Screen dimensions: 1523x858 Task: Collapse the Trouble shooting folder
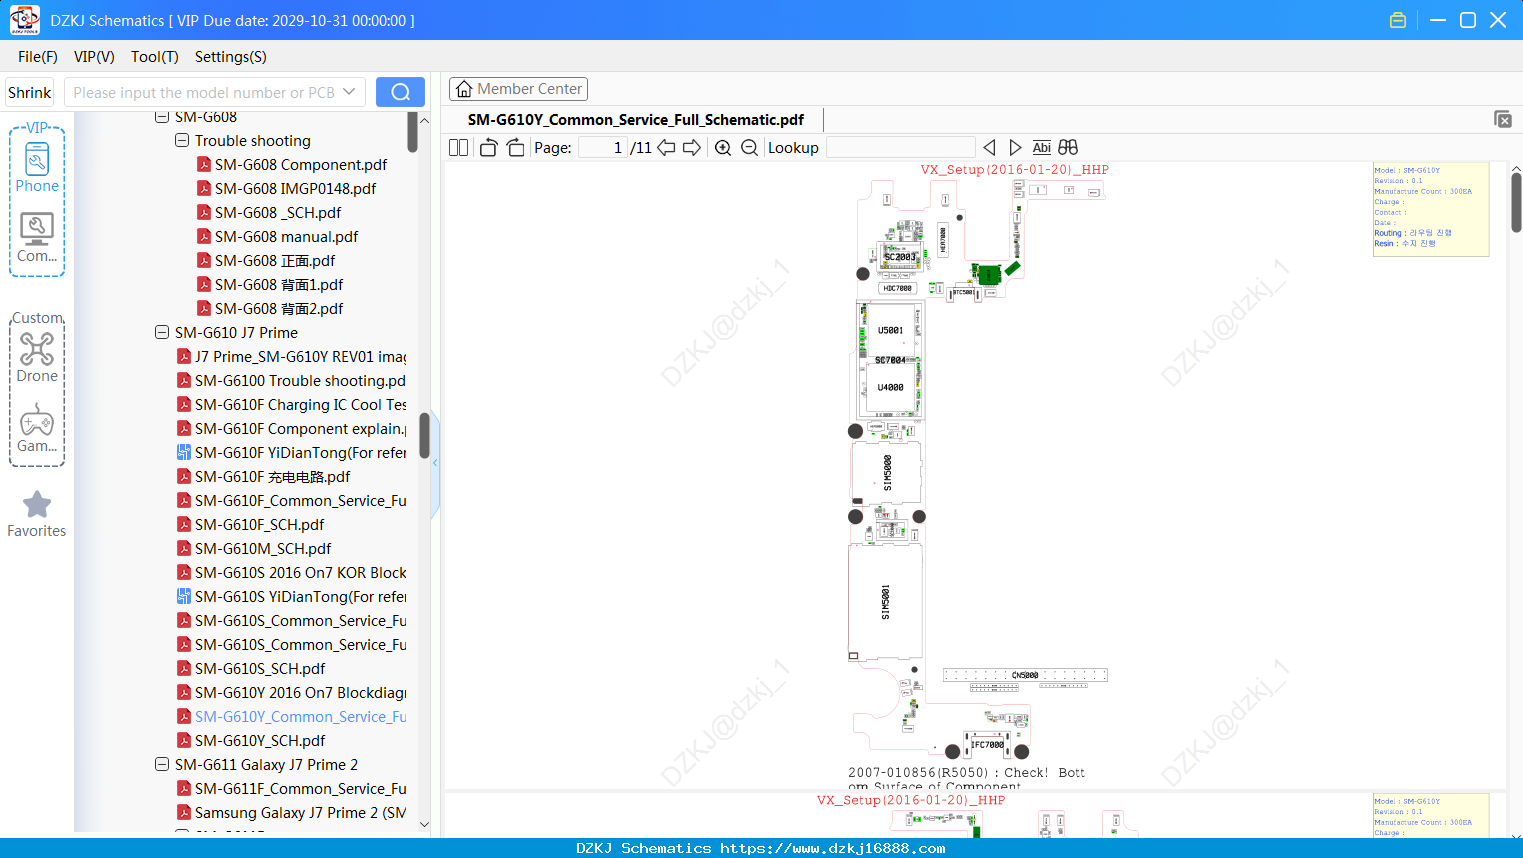click(182, 140)
